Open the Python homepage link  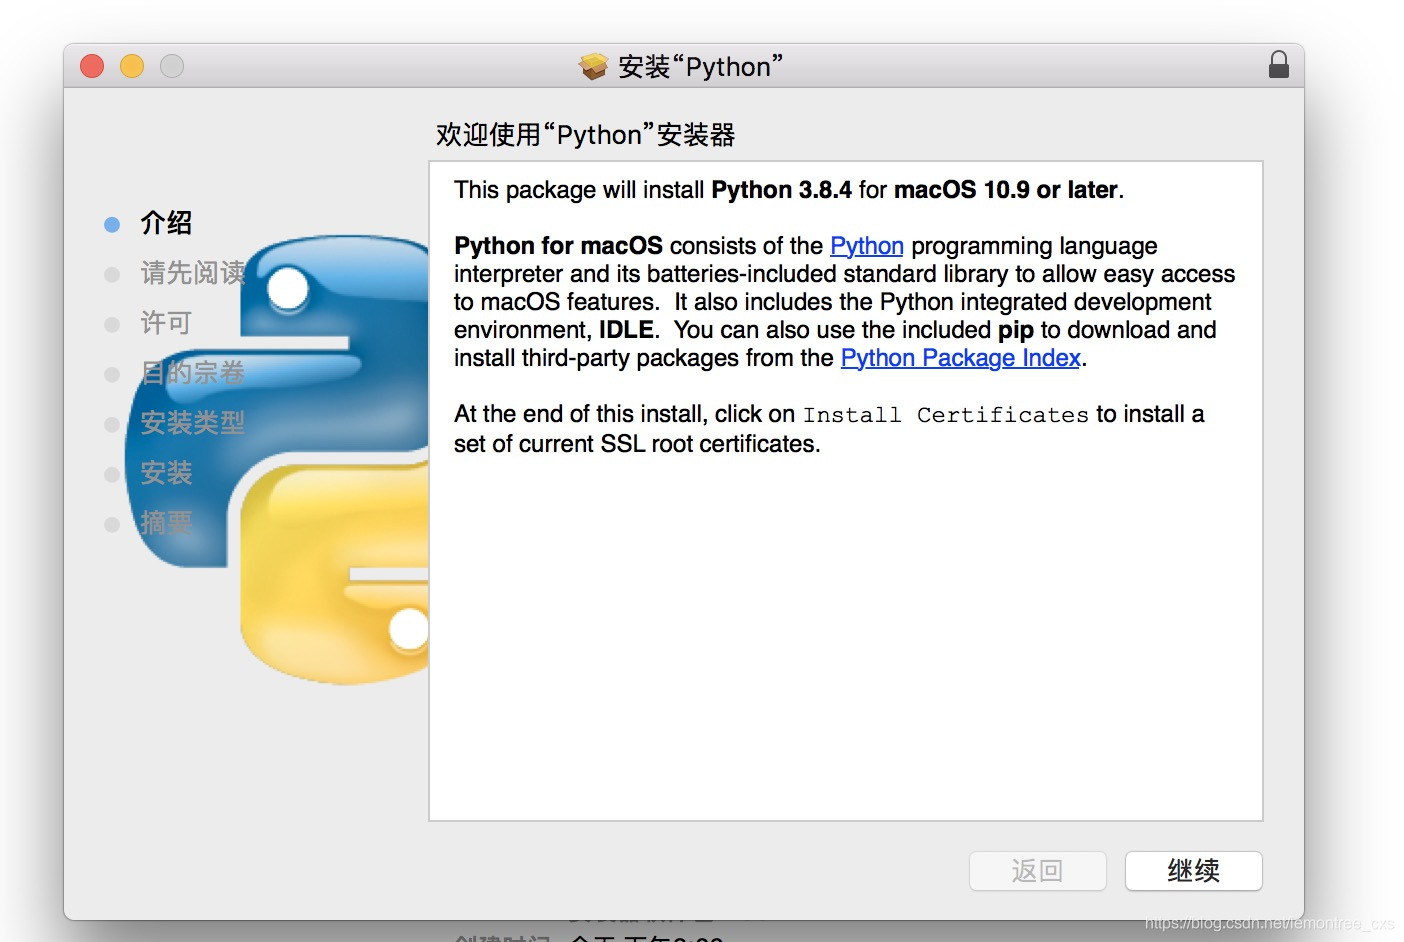866,246
